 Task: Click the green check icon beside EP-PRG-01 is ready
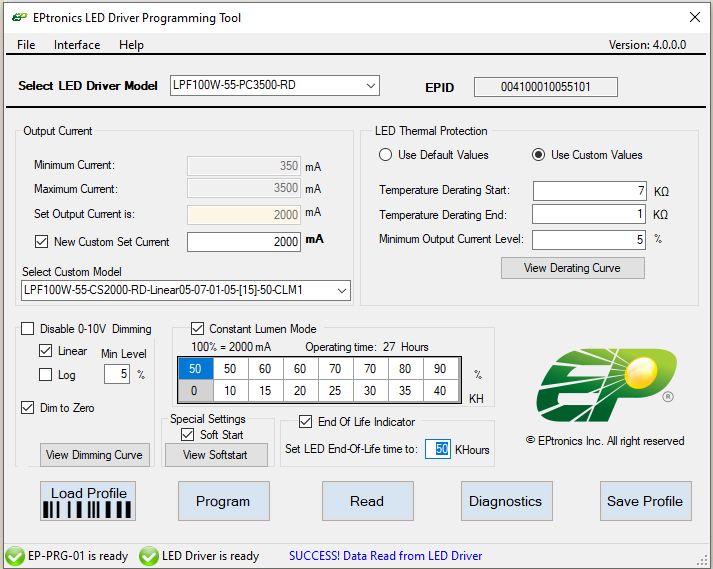[15, 556]
